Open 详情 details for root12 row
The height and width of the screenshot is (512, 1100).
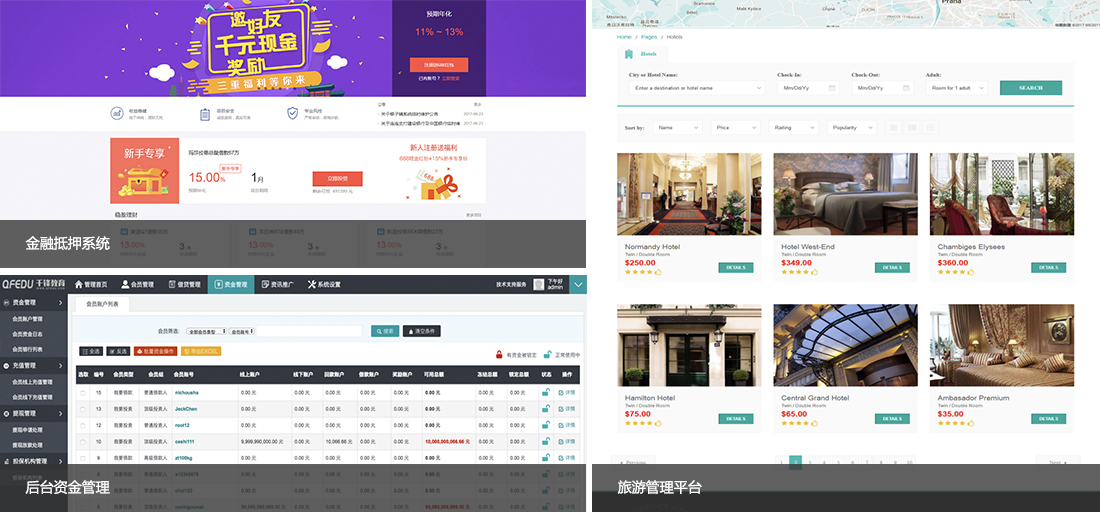(567, 426)
